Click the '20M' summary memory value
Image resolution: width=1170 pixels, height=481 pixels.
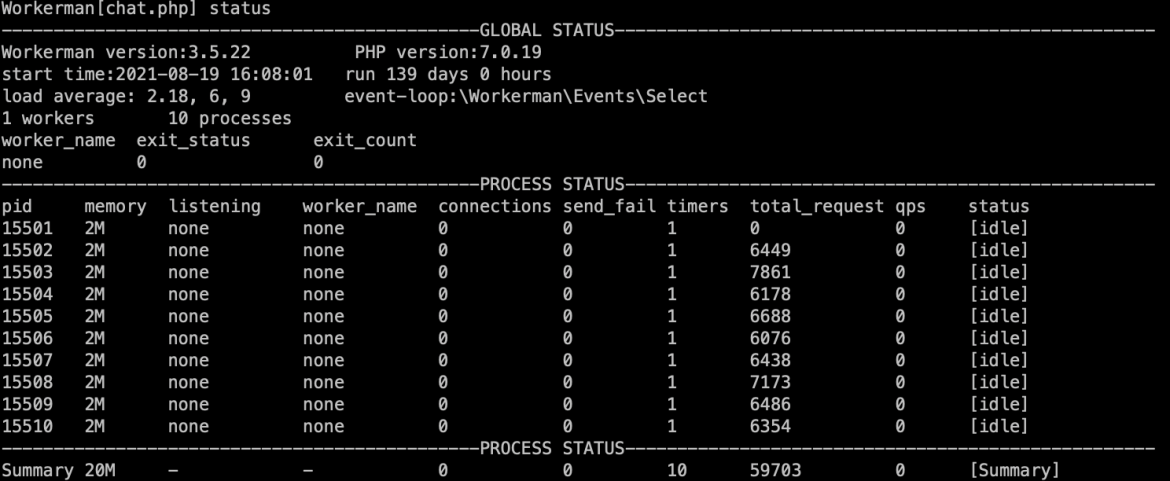point(100,471)
